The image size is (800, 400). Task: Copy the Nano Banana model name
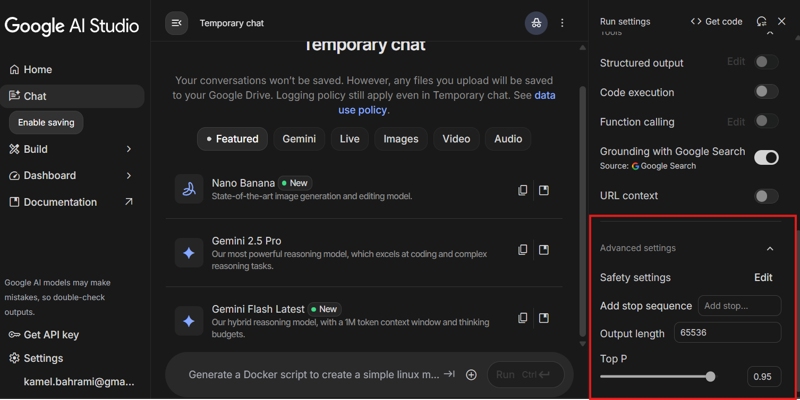pyautogui.click(x=522, y=190)
